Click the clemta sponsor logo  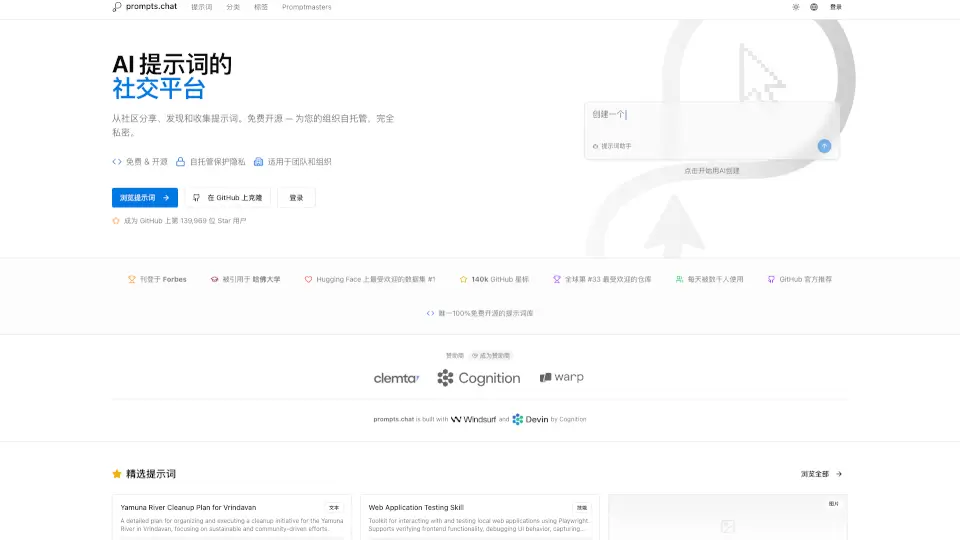tap(396, 378)
